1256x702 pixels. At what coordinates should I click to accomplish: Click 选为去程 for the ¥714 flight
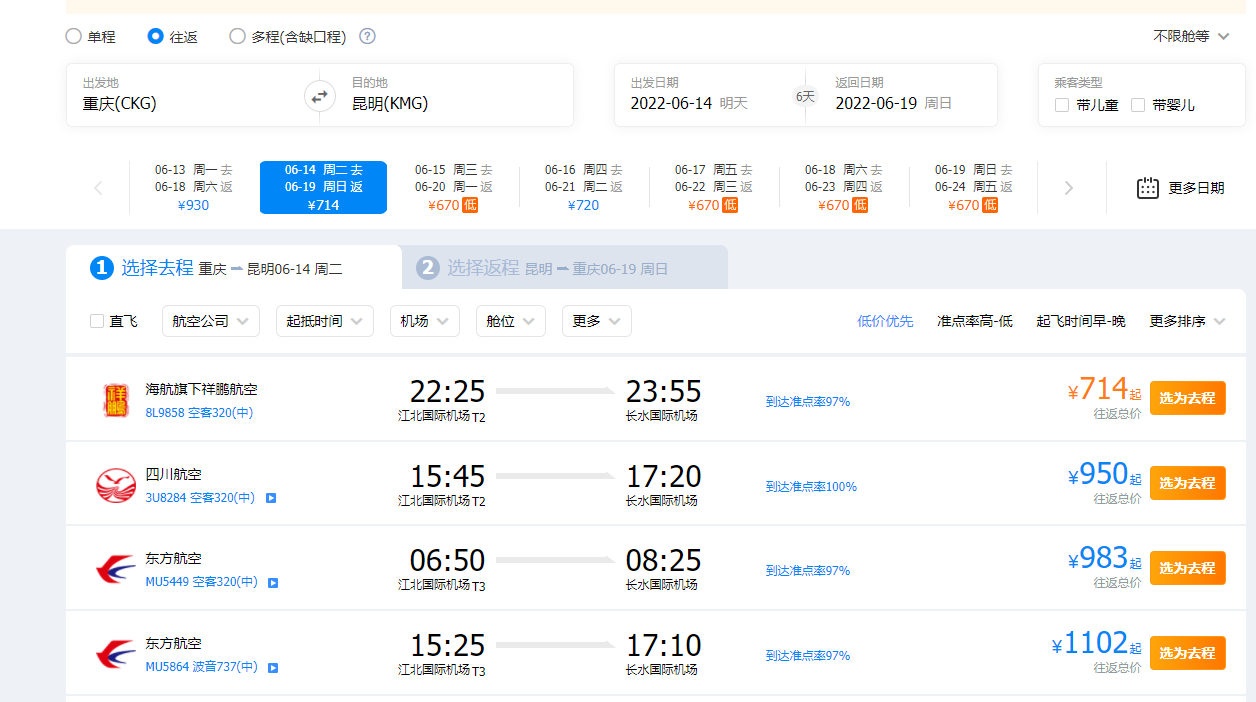[1187, 398]
